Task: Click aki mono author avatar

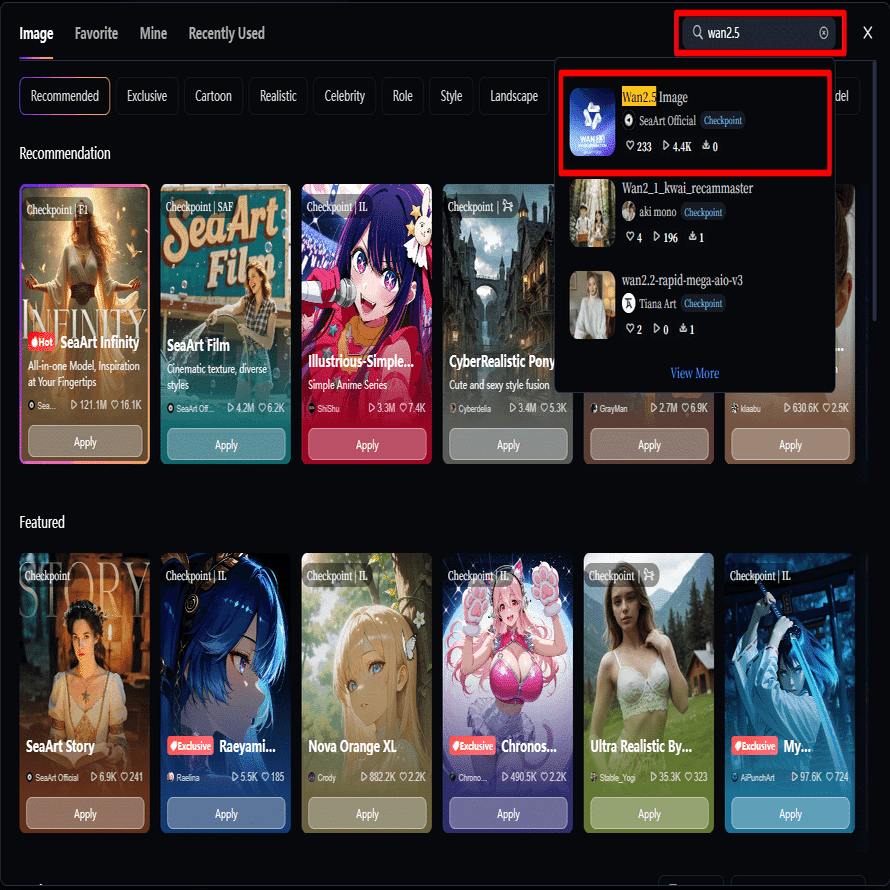Action: 628,212
